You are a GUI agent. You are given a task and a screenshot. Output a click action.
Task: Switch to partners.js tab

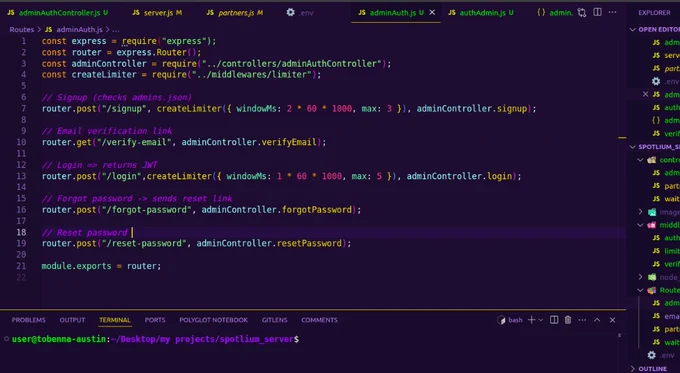click(x=235, y=13)
